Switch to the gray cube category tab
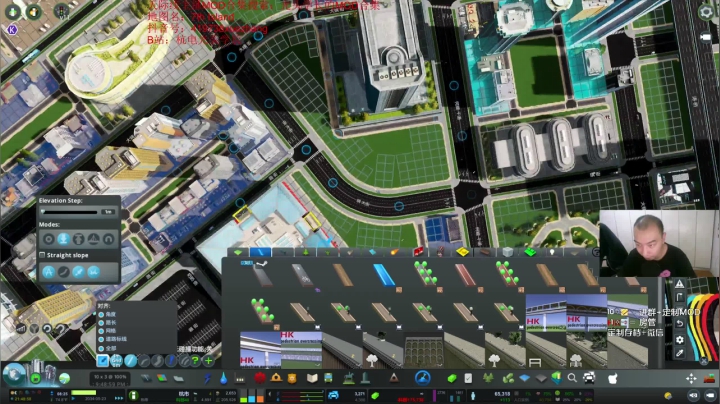This screenshot has height=404, width=720. [x=507, y=252]
